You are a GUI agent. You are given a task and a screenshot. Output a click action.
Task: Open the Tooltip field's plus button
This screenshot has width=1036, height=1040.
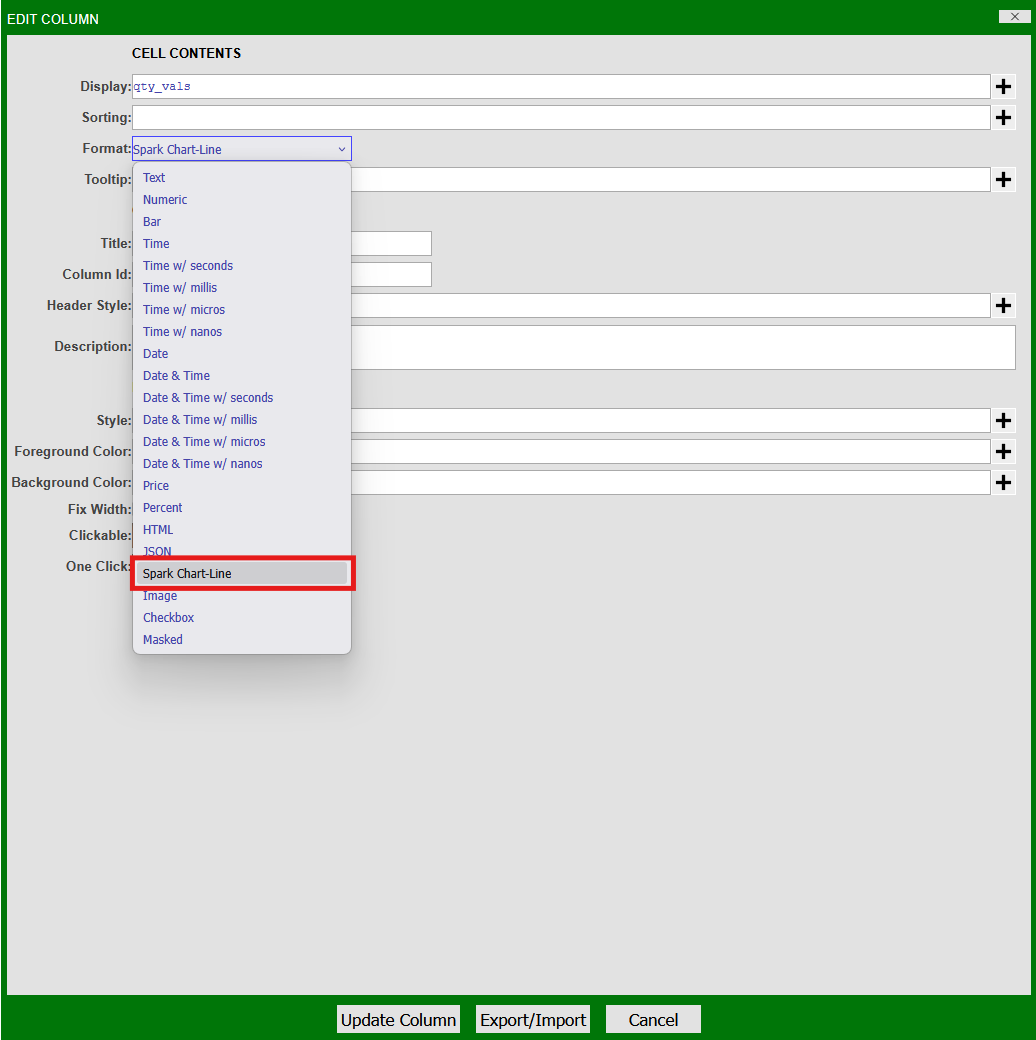pos(1004,180)
